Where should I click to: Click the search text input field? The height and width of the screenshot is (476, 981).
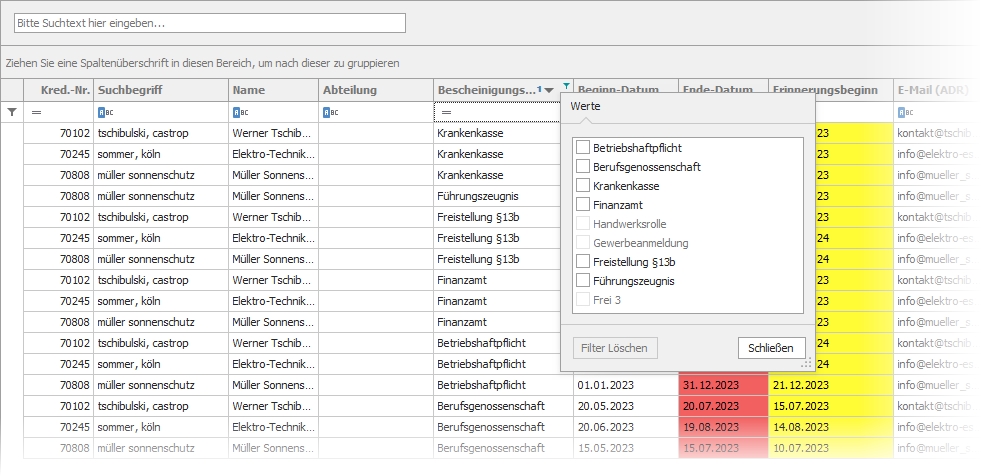210,22
